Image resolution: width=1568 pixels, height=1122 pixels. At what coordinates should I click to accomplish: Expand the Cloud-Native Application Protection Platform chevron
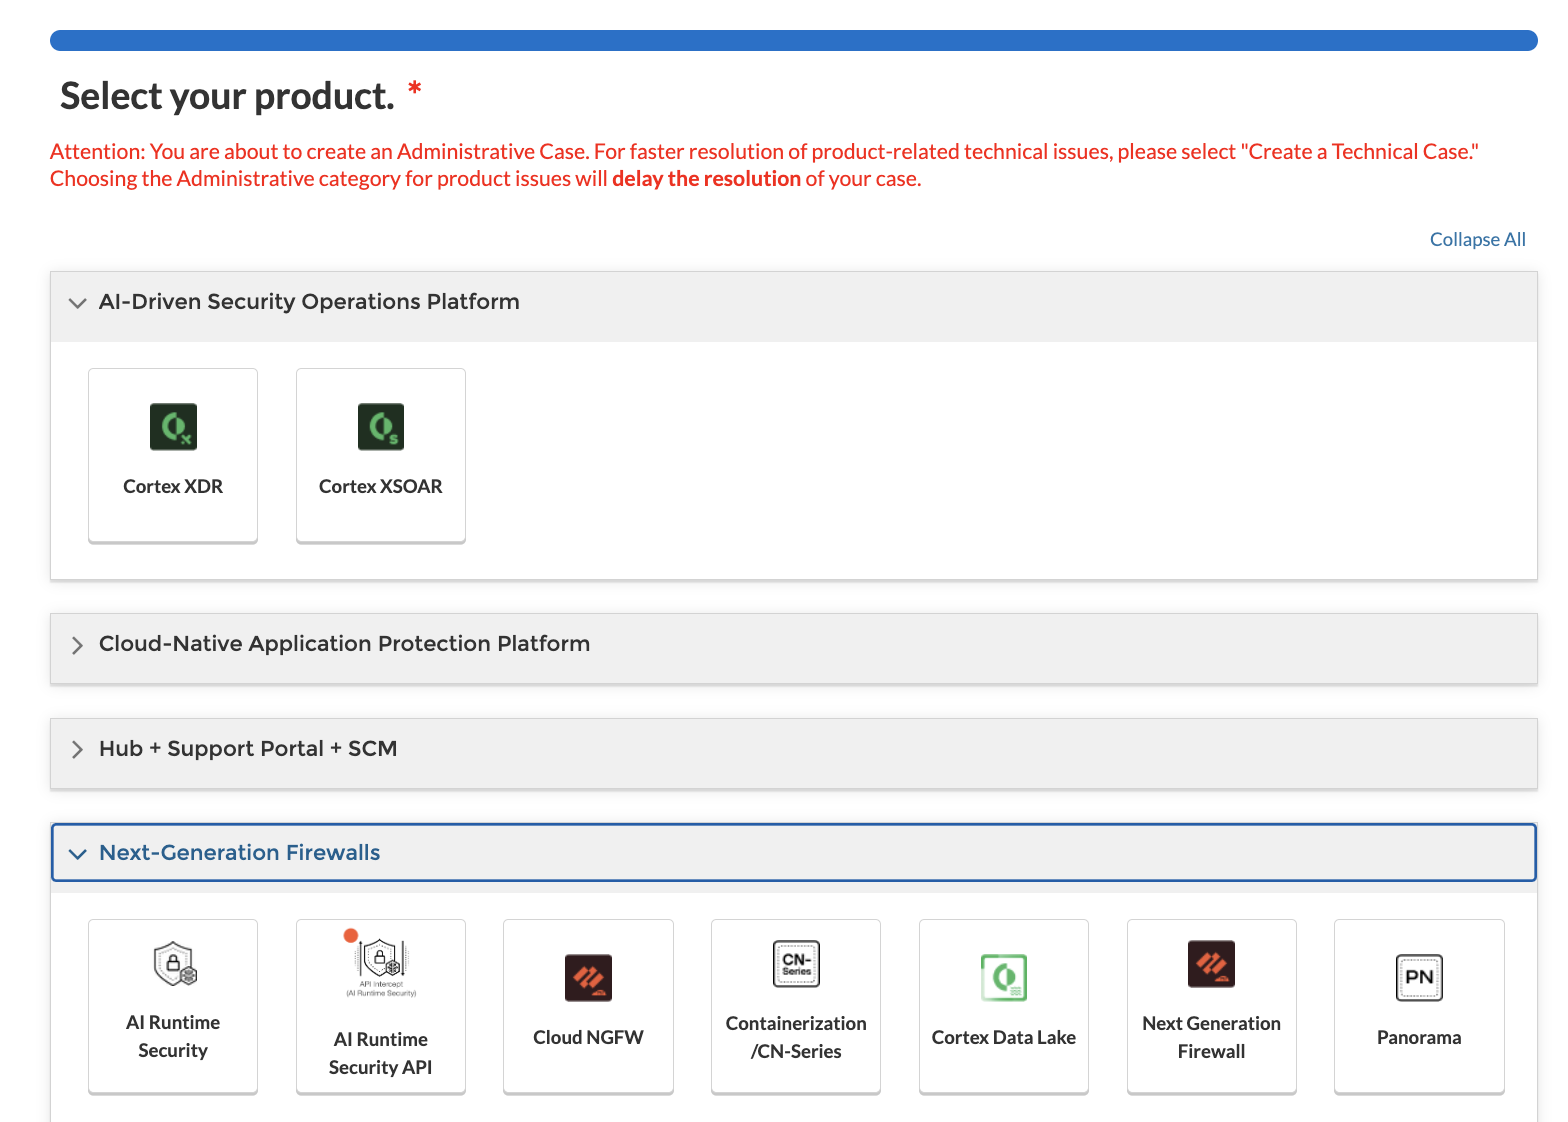77,645
